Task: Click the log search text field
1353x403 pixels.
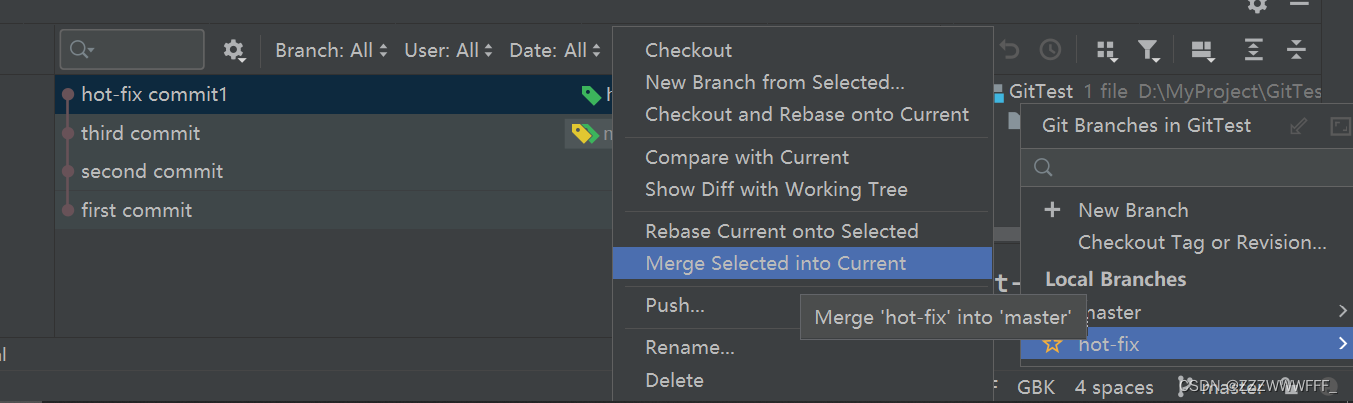Action: click(132, 50)
